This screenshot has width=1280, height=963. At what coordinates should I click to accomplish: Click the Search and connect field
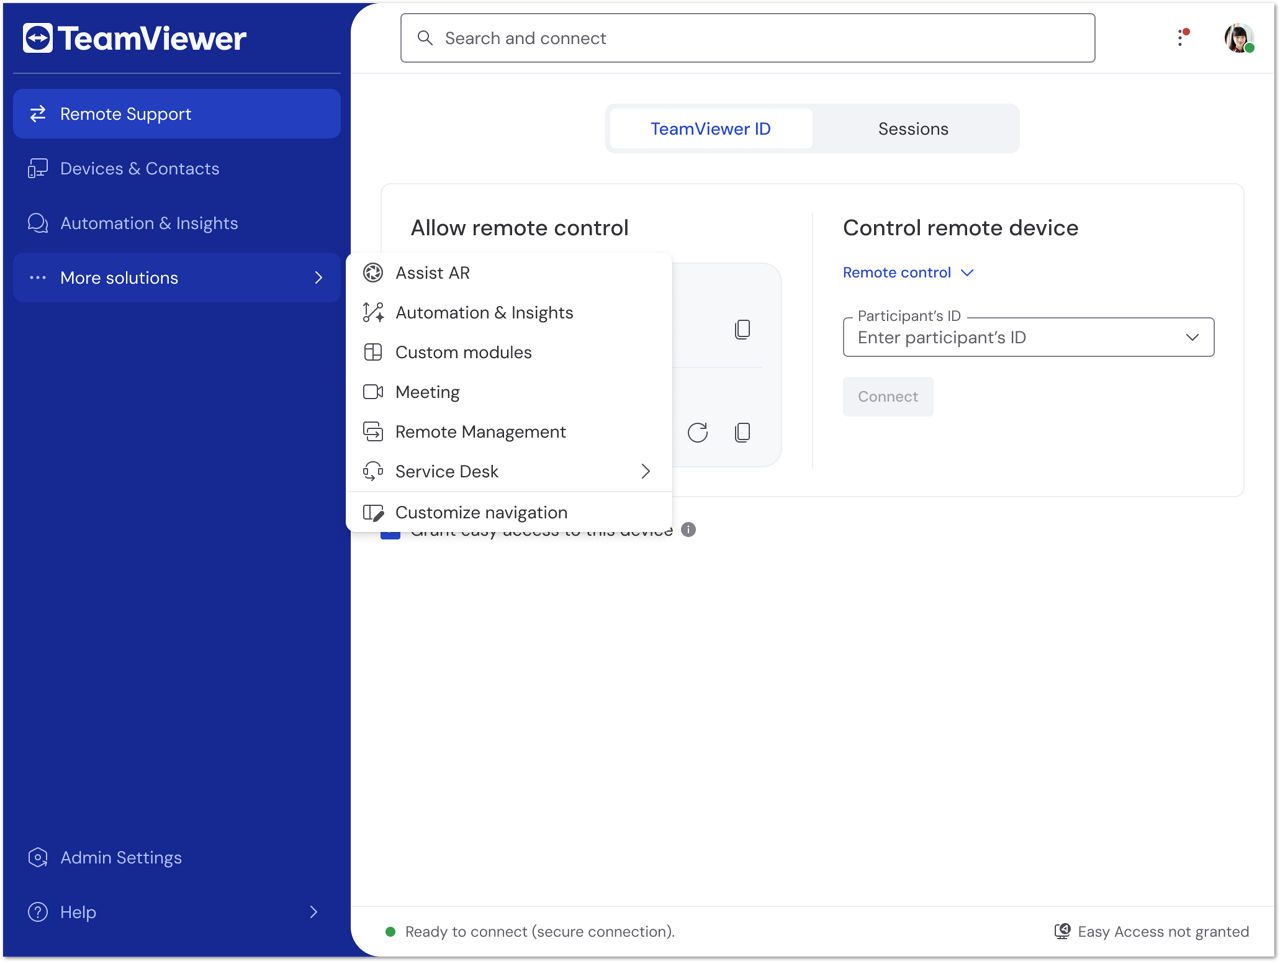(748, 38)
